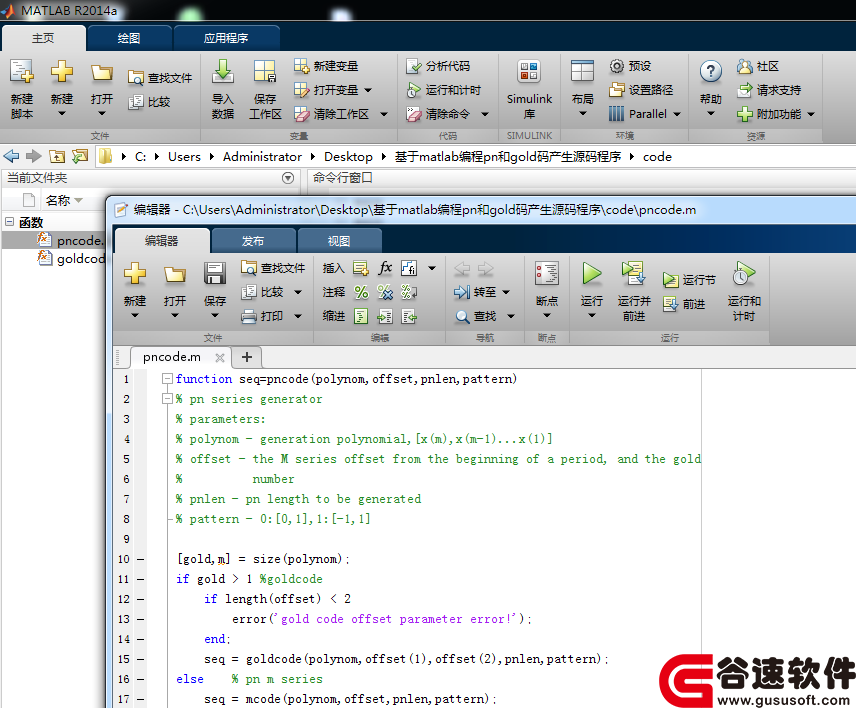Switch to the editor's 编辑器 tab
The height and width of the screenshot is (708, 856).
162,241
